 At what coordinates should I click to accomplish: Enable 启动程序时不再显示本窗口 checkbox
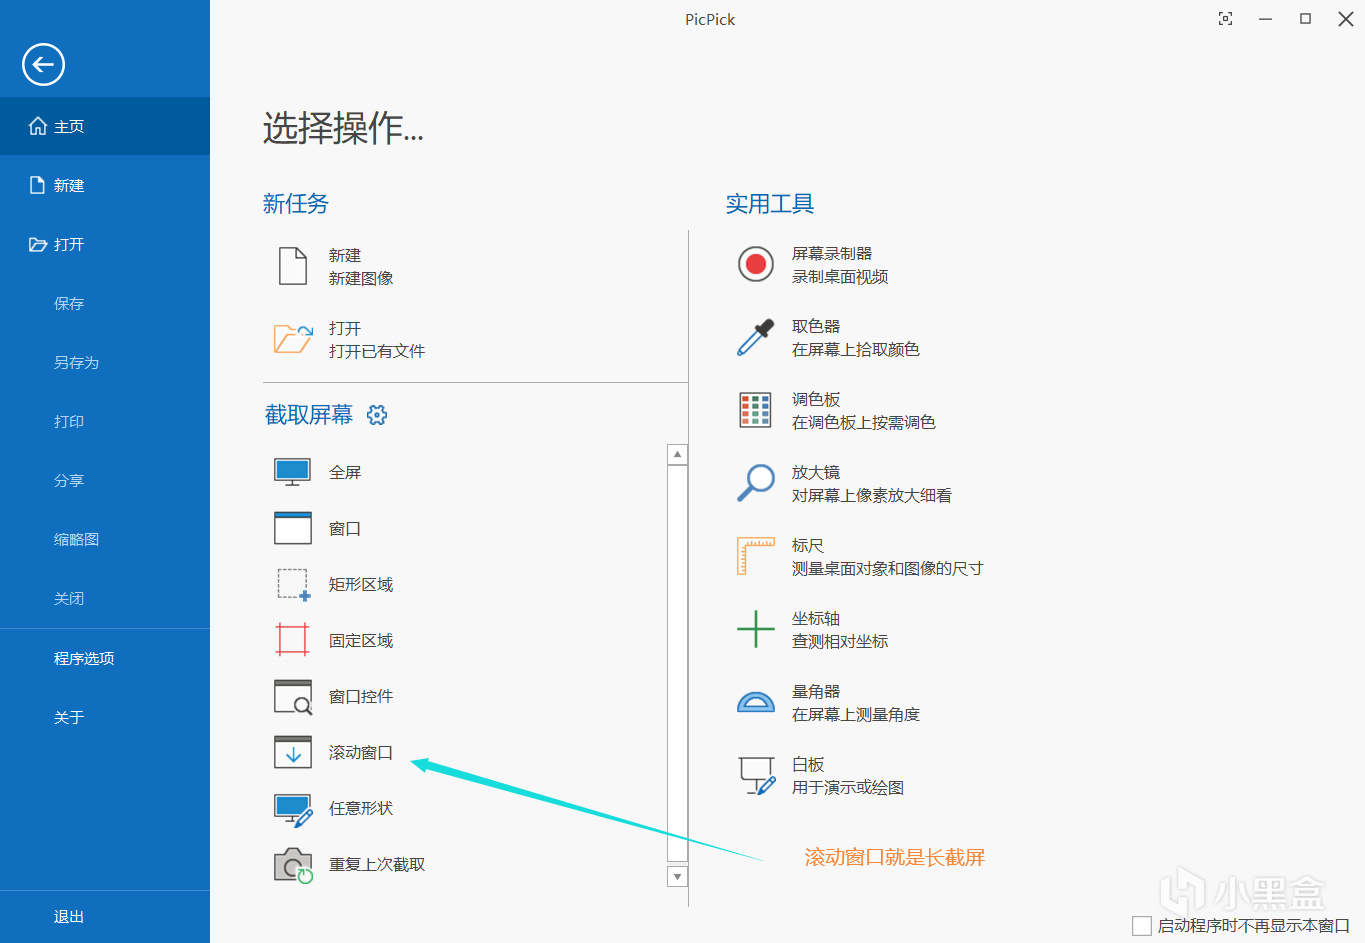coord(1142,926)
